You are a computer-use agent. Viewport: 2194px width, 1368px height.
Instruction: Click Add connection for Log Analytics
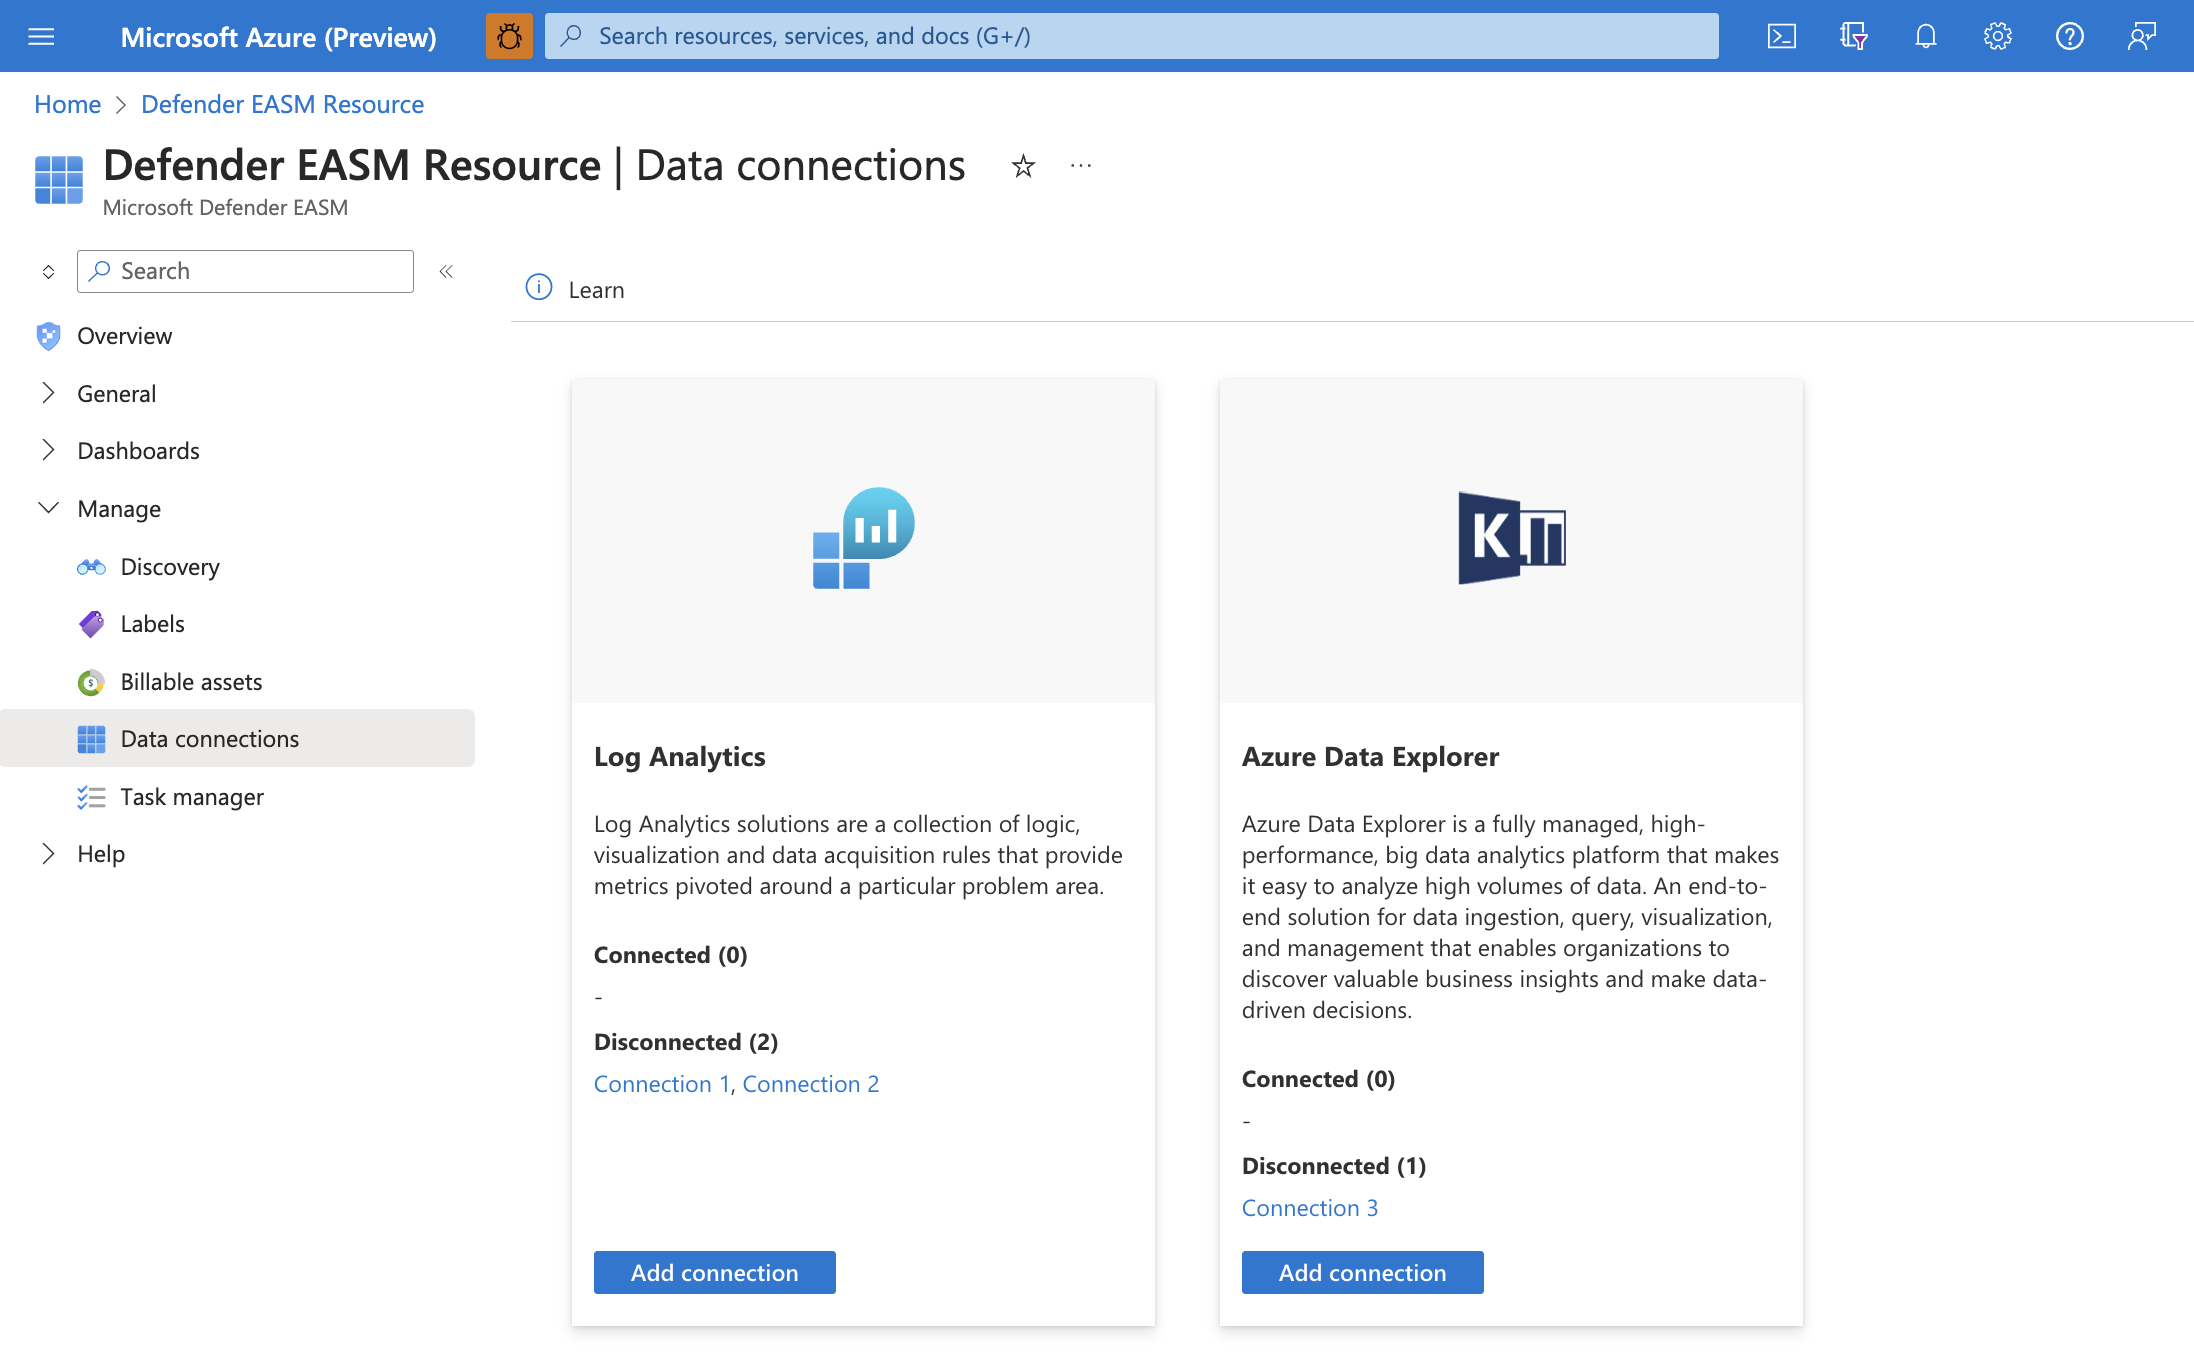coord(714,1270)
